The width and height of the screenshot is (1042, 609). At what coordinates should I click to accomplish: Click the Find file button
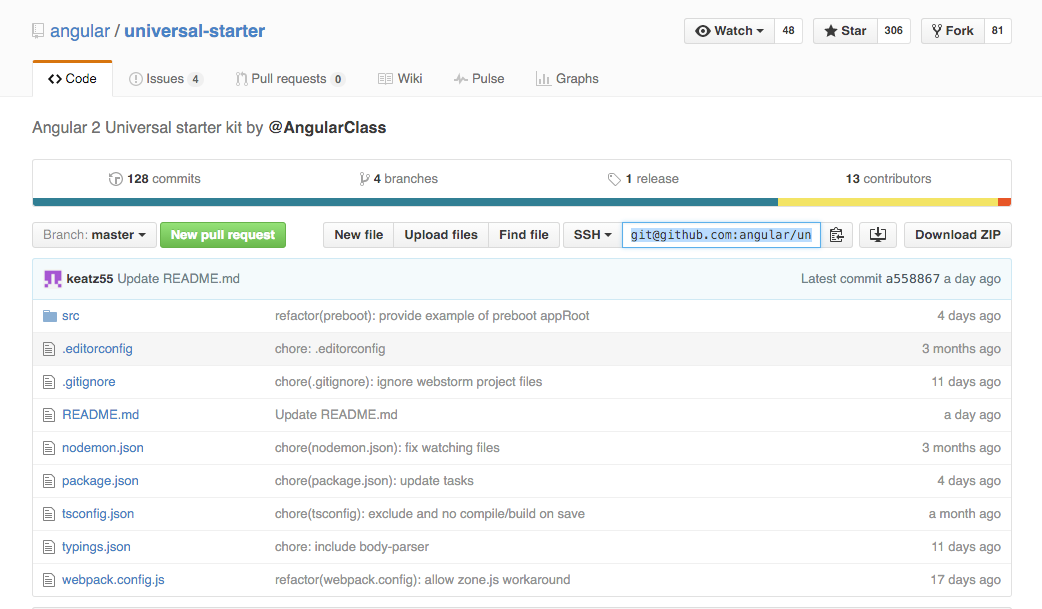[524, 235]
